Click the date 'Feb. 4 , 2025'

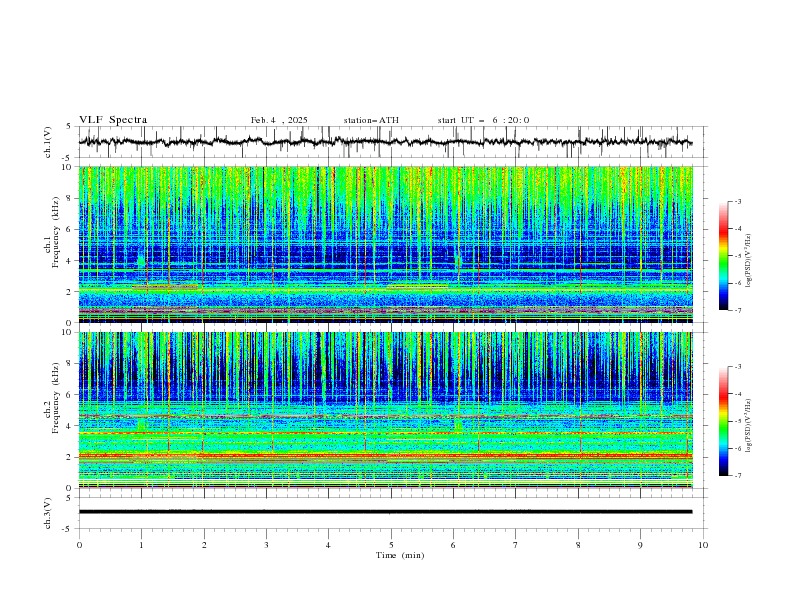coord(279,120)
